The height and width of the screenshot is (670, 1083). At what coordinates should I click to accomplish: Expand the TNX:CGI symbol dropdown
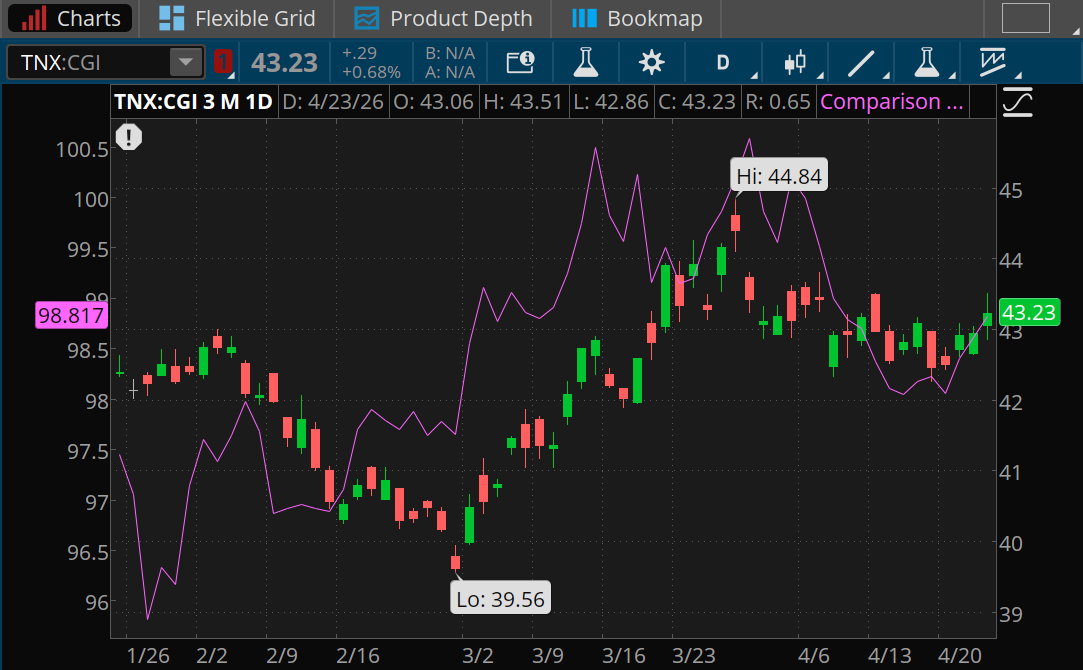(x=186, y=62)
